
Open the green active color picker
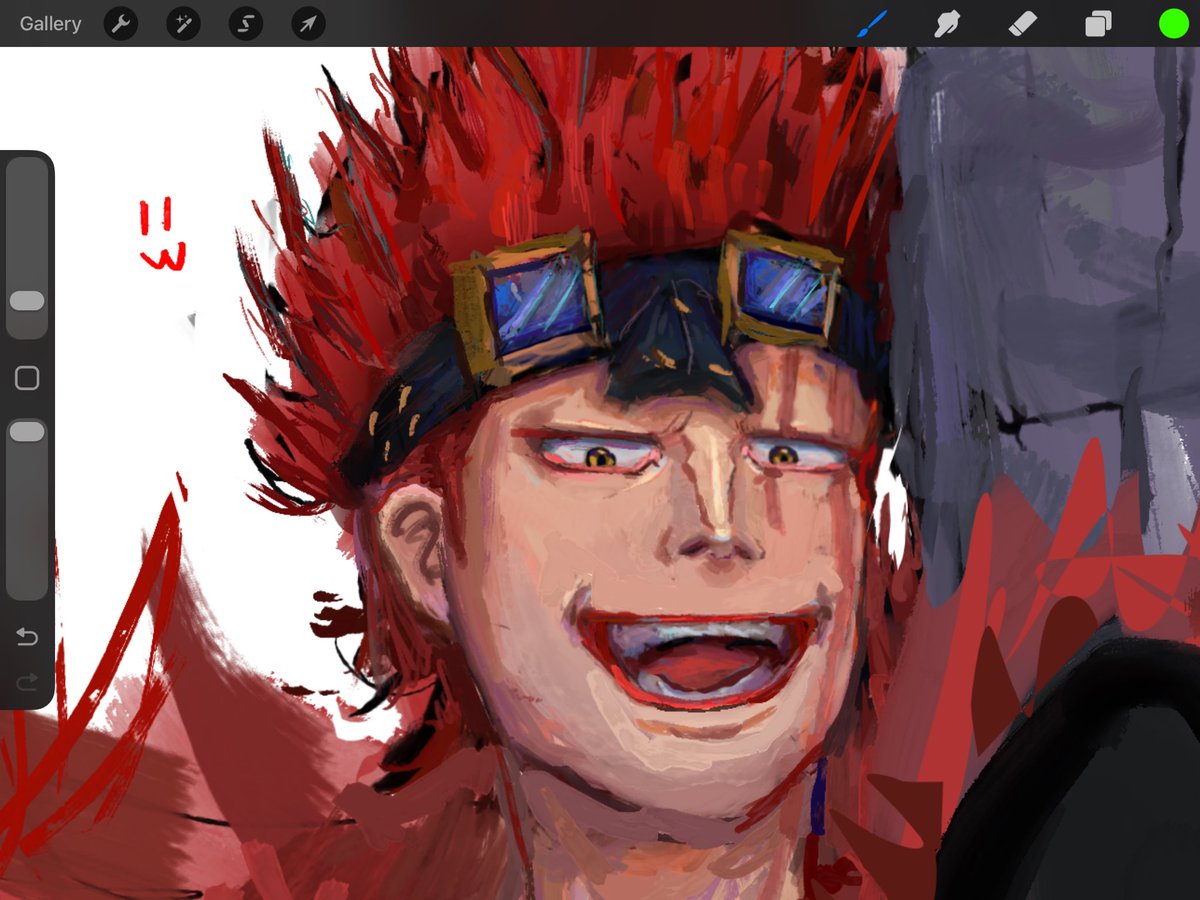coord(1173,23)
